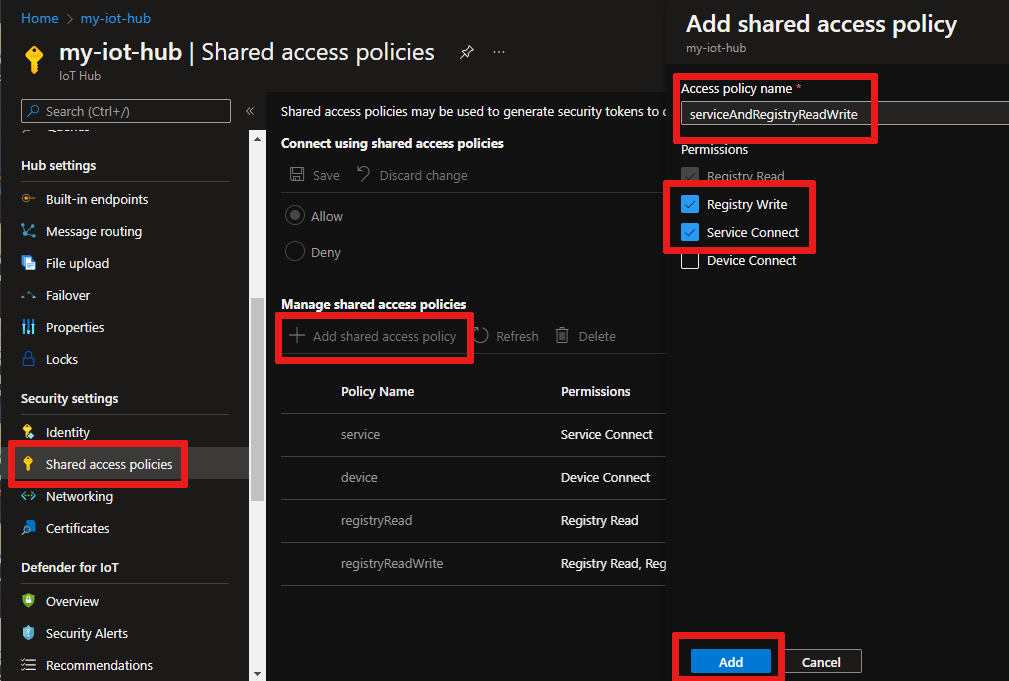
Task: Enable the Device Connect checkbox
Action: 690,260
